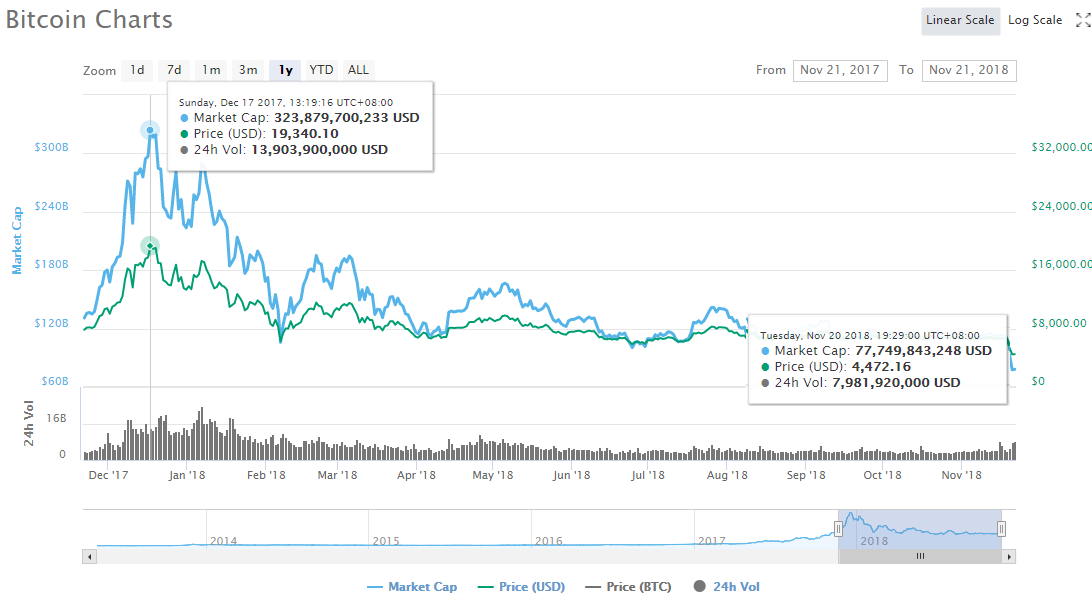Choose YTD zoom range
This screenshot has height=601, width=1092.
coord(321,70)
